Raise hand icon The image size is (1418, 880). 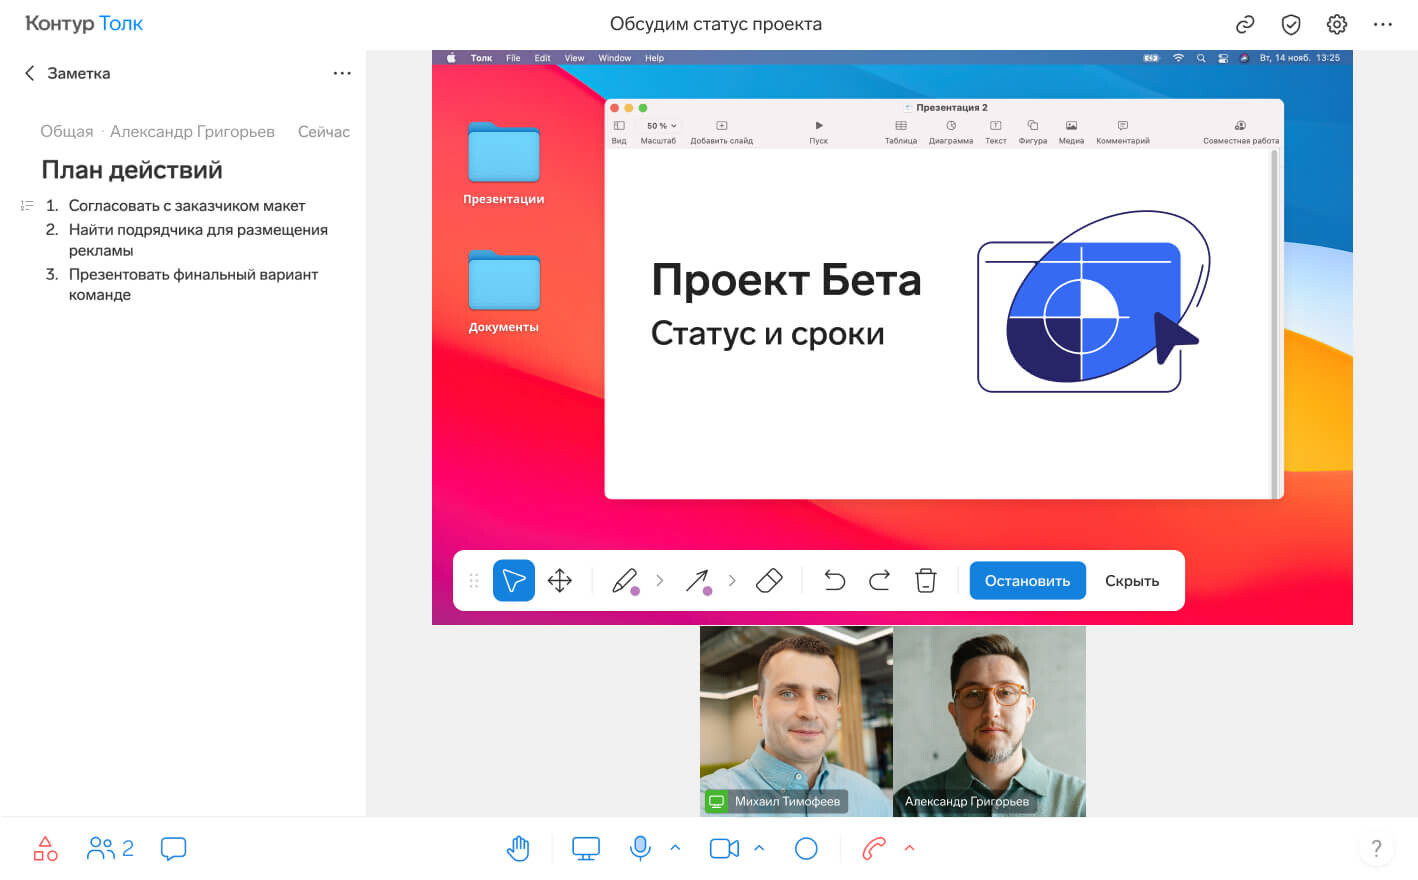pyautogui.click(x=518, y=849)
